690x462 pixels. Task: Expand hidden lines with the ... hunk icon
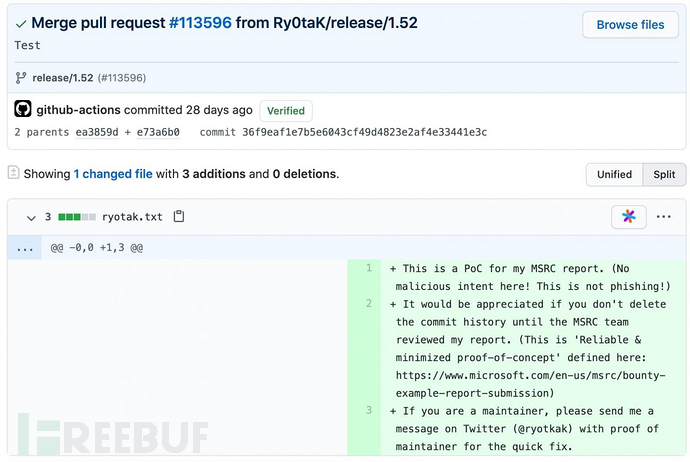pos(25,248)
